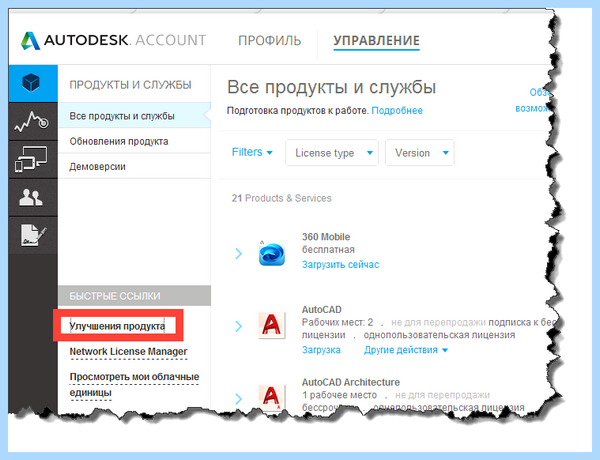Open Улучшения продукта quick link
600x460 pixels.
tap(117, 326)
